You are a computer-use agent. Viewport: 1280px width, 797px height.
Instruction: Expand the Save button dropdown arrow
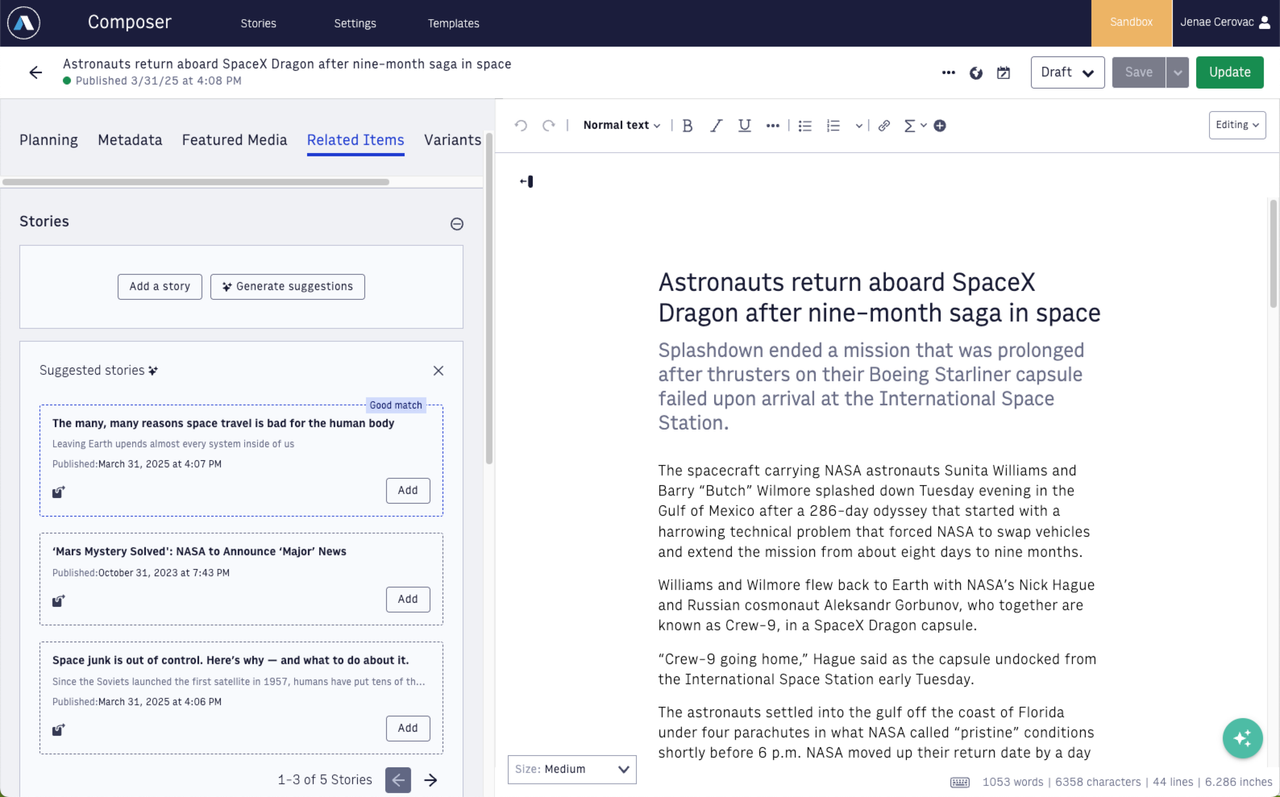tap(1178, 72)
